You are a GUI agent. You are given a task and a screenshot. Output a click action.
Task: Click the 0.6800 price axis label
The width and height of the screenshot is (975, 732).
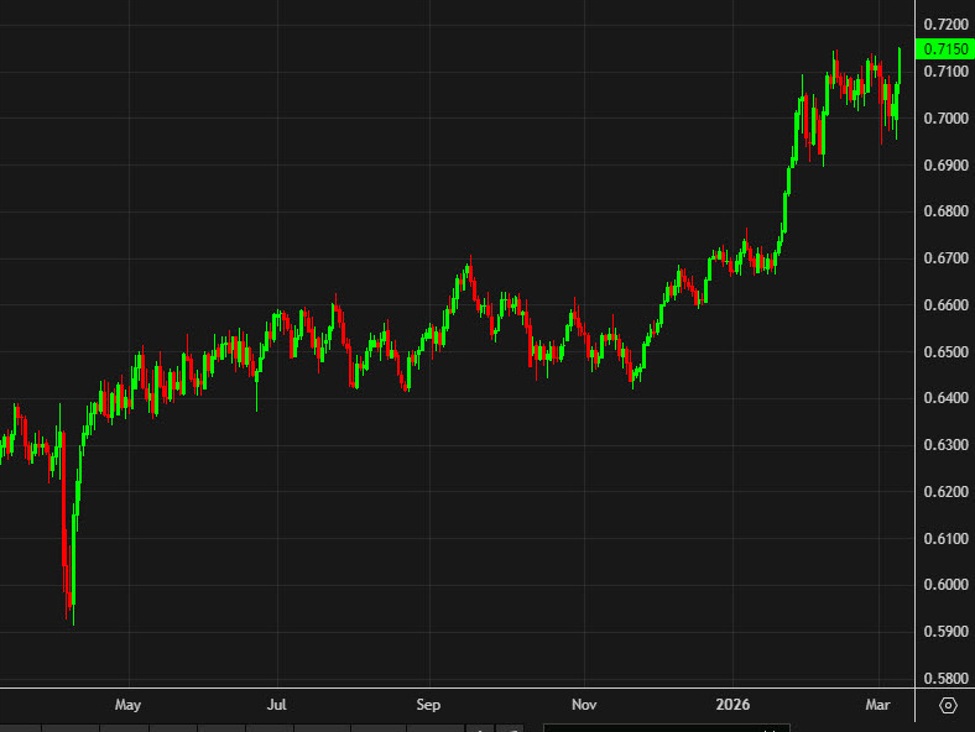tap(944, 212)
